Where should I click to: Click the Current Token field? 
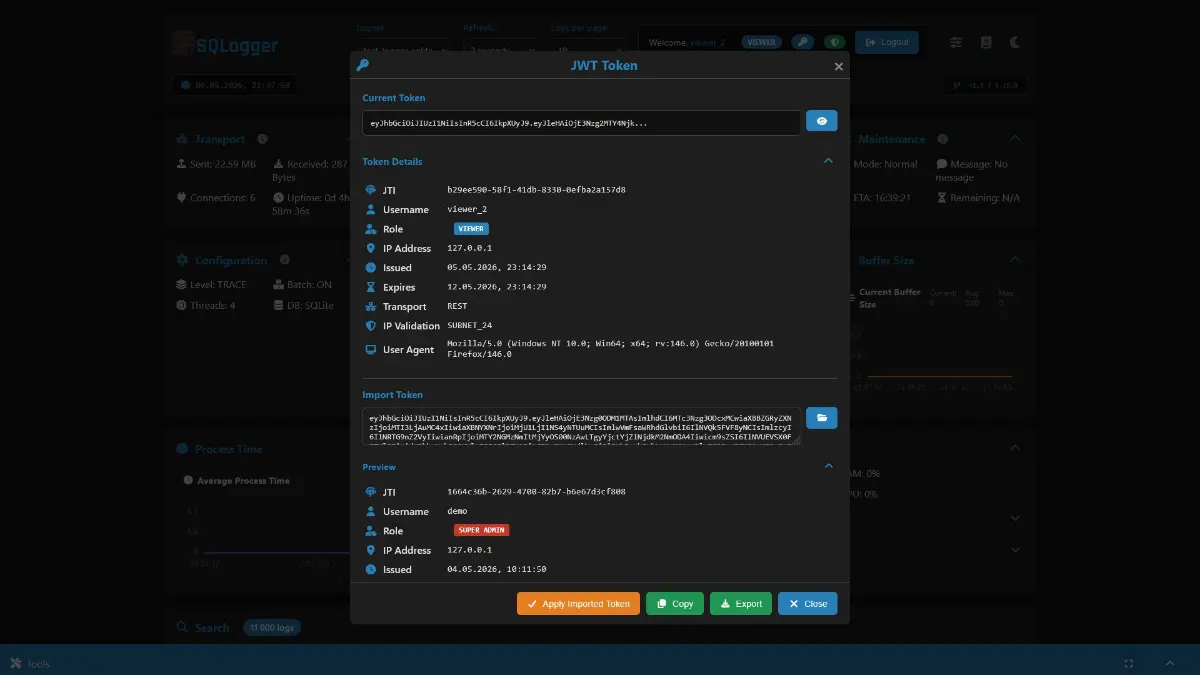click(x=581, y=122)
